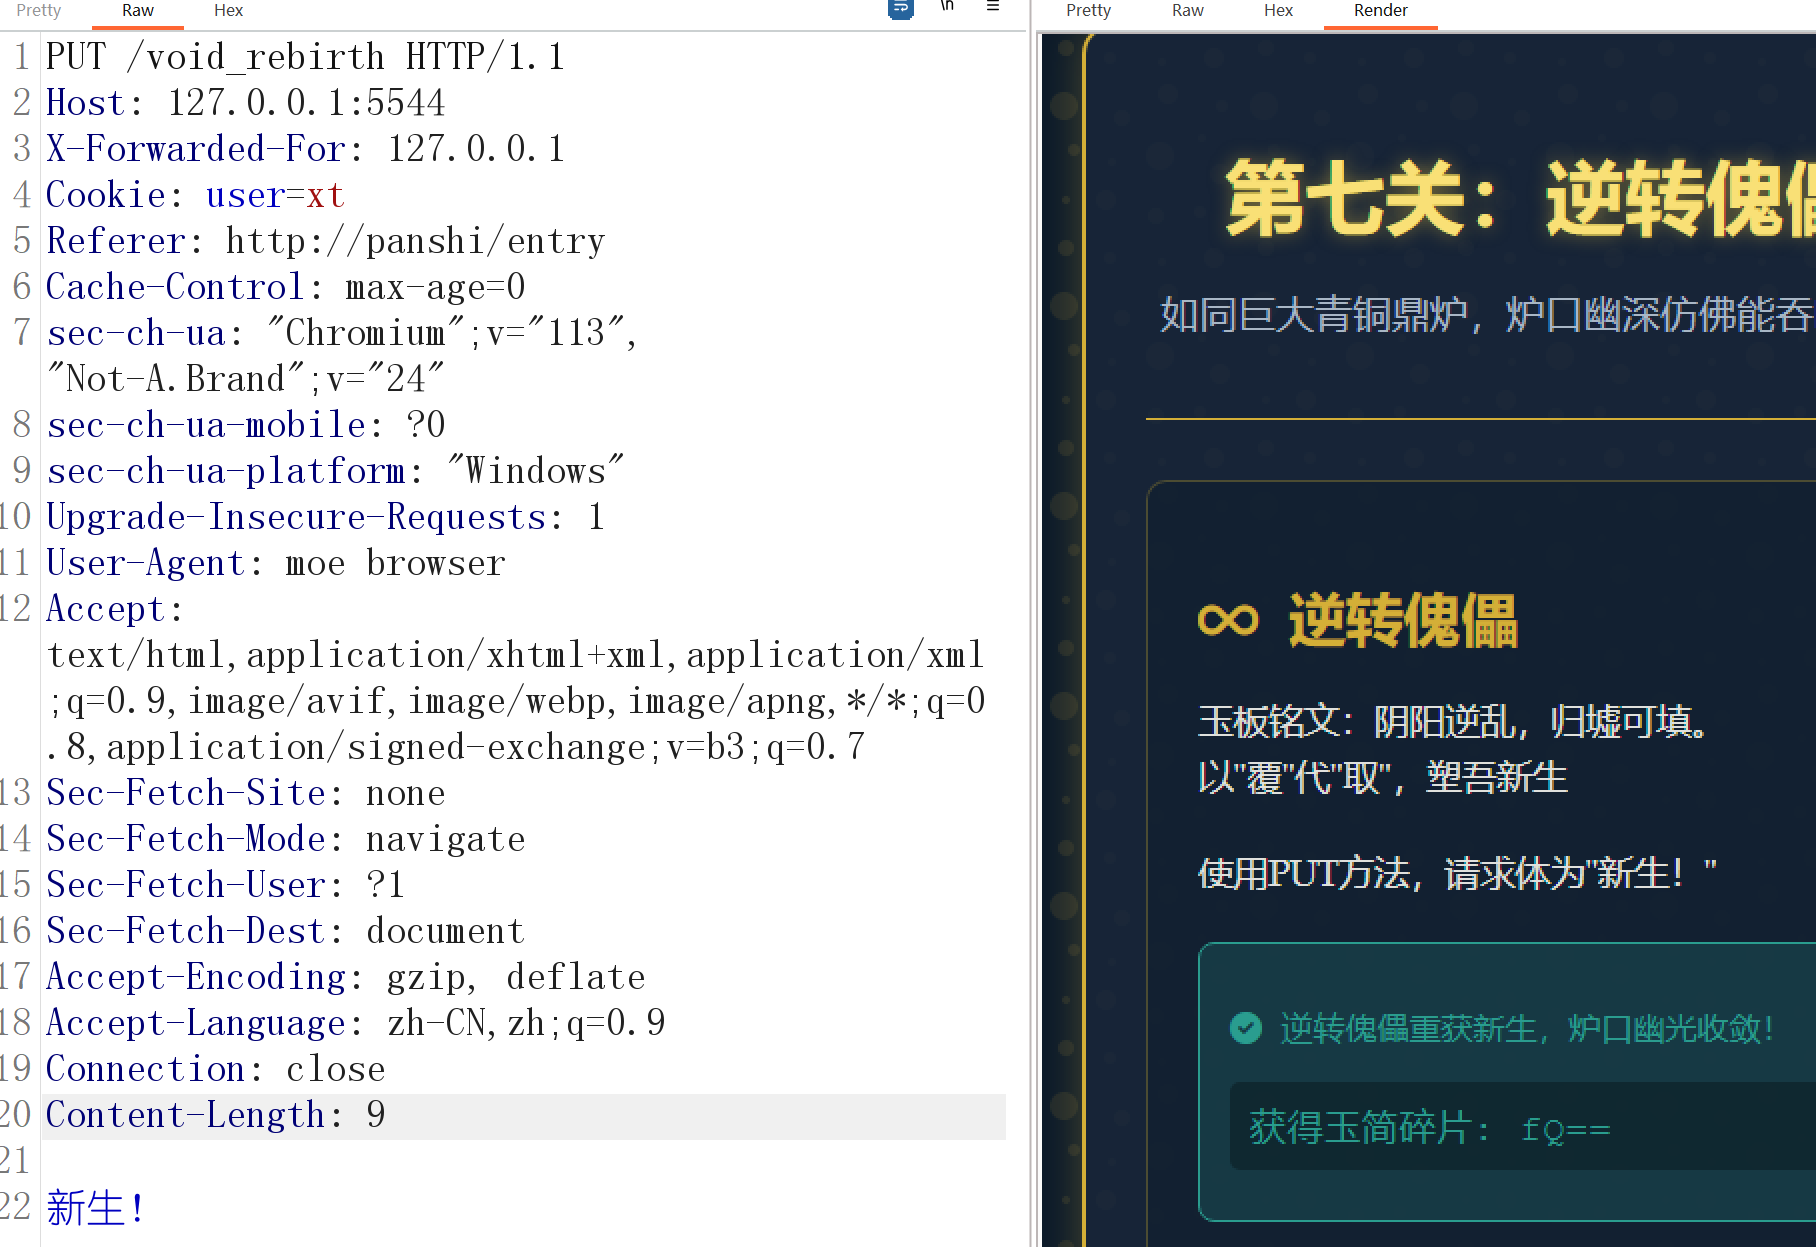Open the request Hex tab
The image size is (1816, 1247).
228,10
